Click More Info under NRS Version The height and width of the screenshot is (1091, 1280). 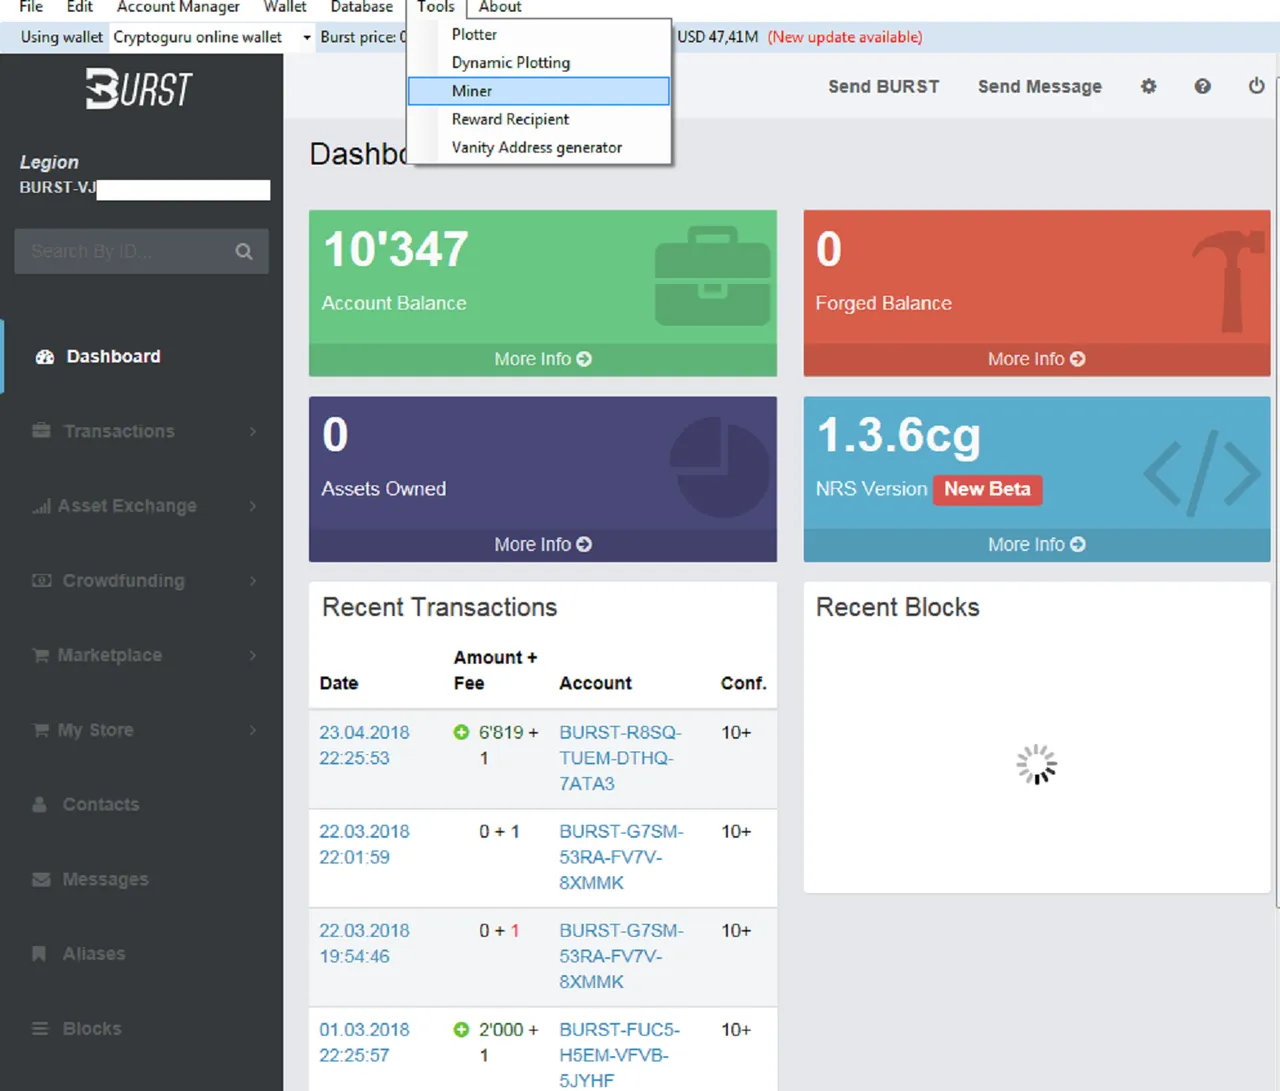[1037, 545]
